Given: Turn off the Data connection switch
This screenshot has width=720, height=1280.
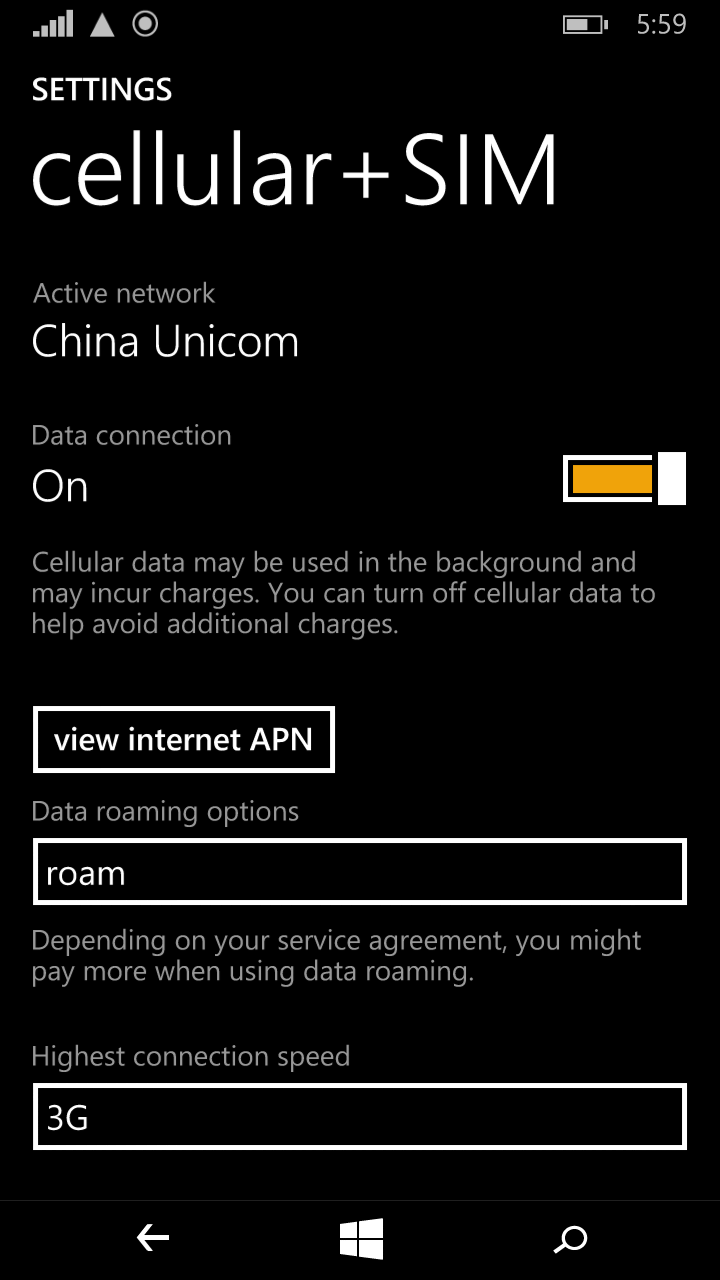Looking at the screenshot, I should tap(624, 479).
